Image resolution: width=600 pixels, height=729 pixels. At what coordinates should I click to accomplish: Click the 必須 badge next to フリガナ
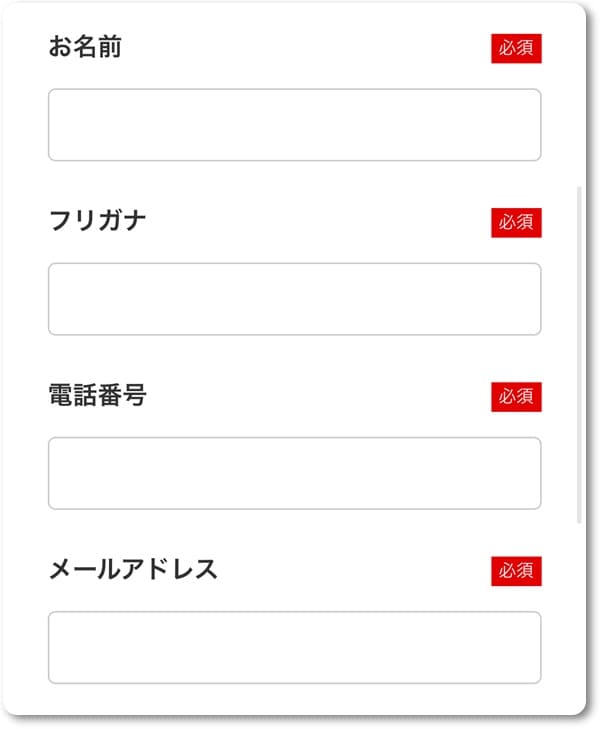(x=516, y=222)
